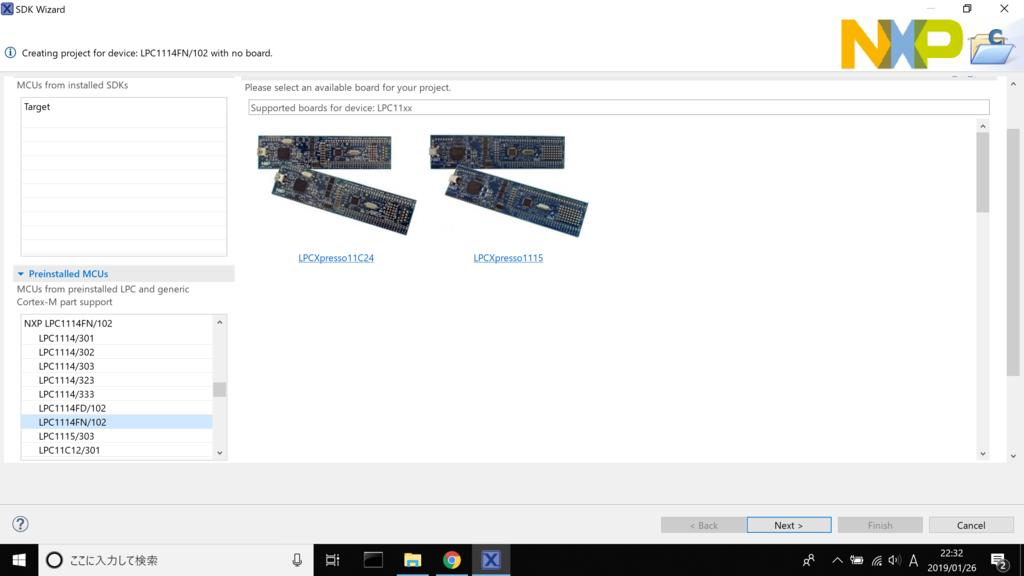
Task: Click the Cancel button
Action: (x=971, y=525)
